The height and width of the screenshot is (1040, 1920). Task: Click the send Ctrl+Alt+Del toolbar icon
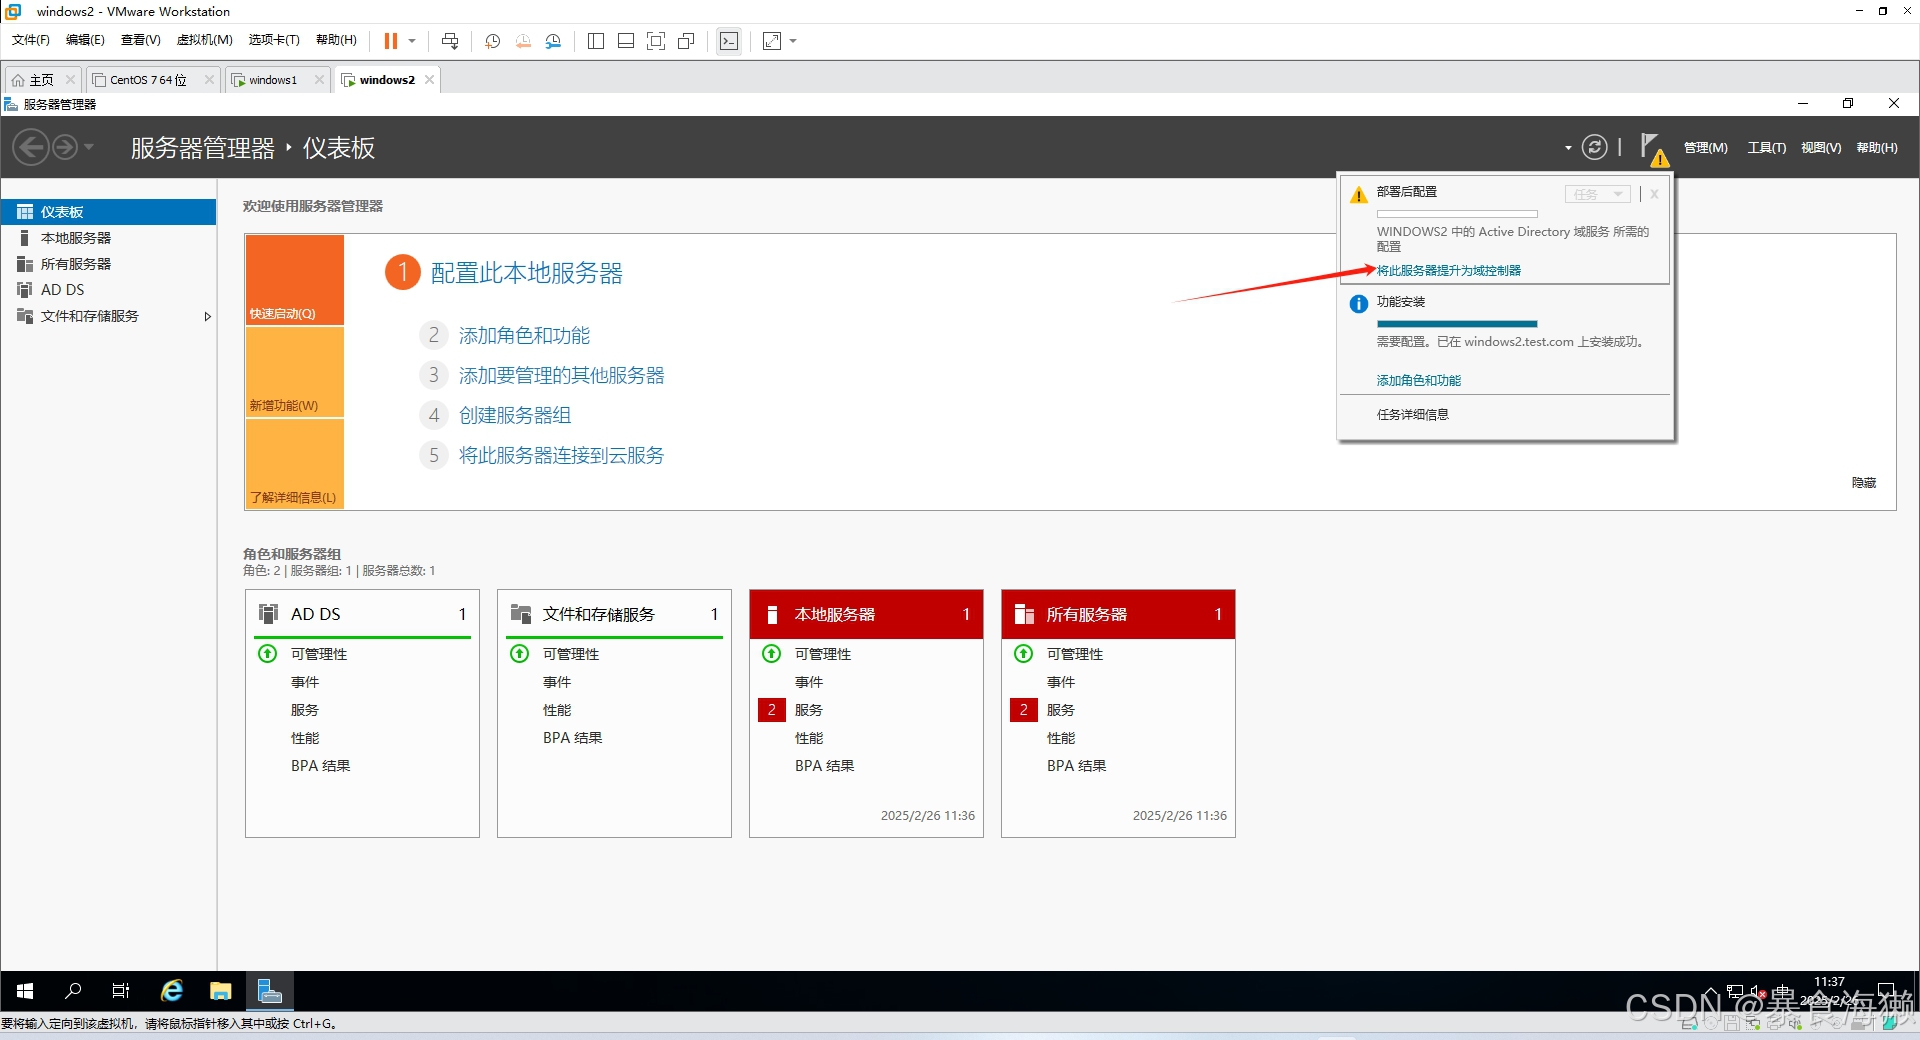pos(450,41)
